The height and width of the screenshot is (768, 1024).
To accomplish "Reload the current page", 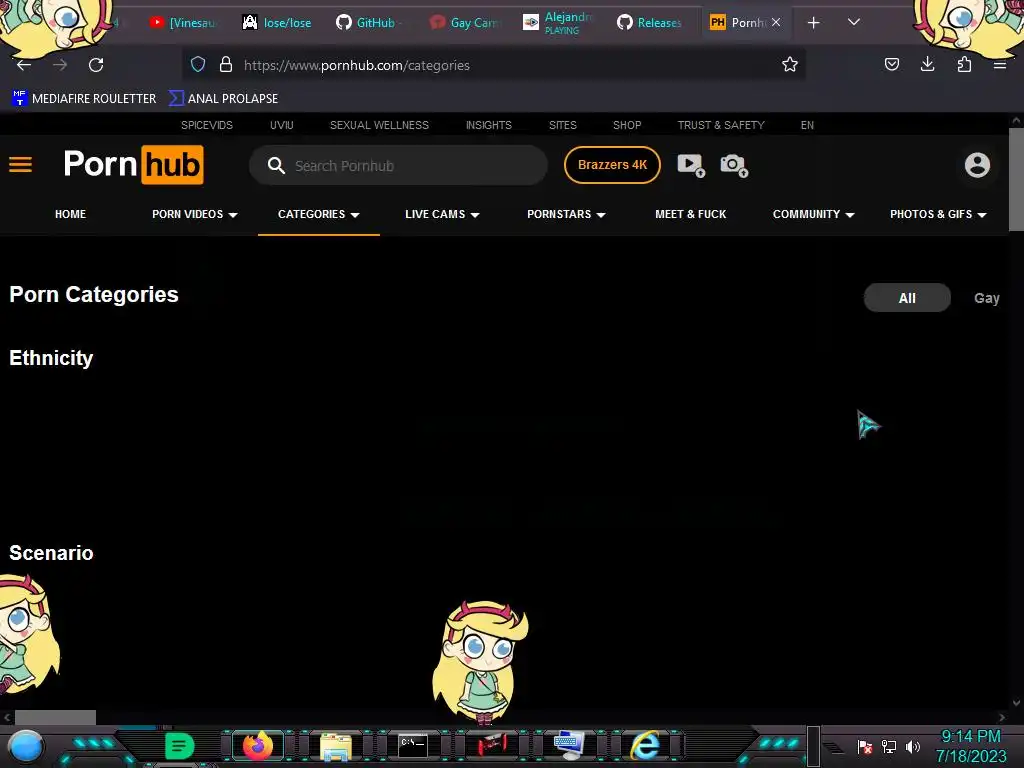I will [x=96, y=65].
